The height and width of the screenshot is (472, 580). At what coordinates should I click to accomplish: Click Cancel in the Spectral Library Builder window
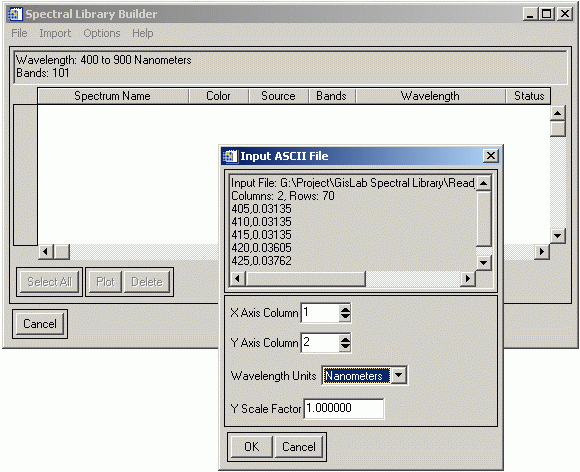pos(40,324)
